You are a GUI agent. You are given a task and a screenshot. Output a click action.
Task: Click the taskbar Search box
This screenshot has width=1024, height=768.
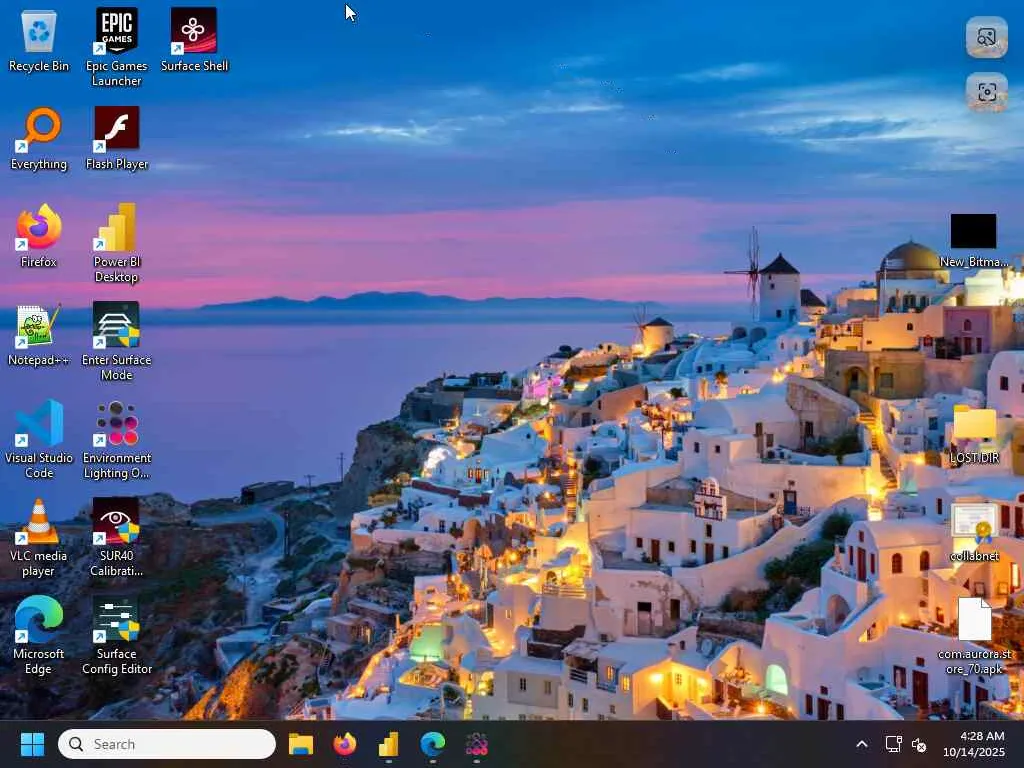pos(167,744)
